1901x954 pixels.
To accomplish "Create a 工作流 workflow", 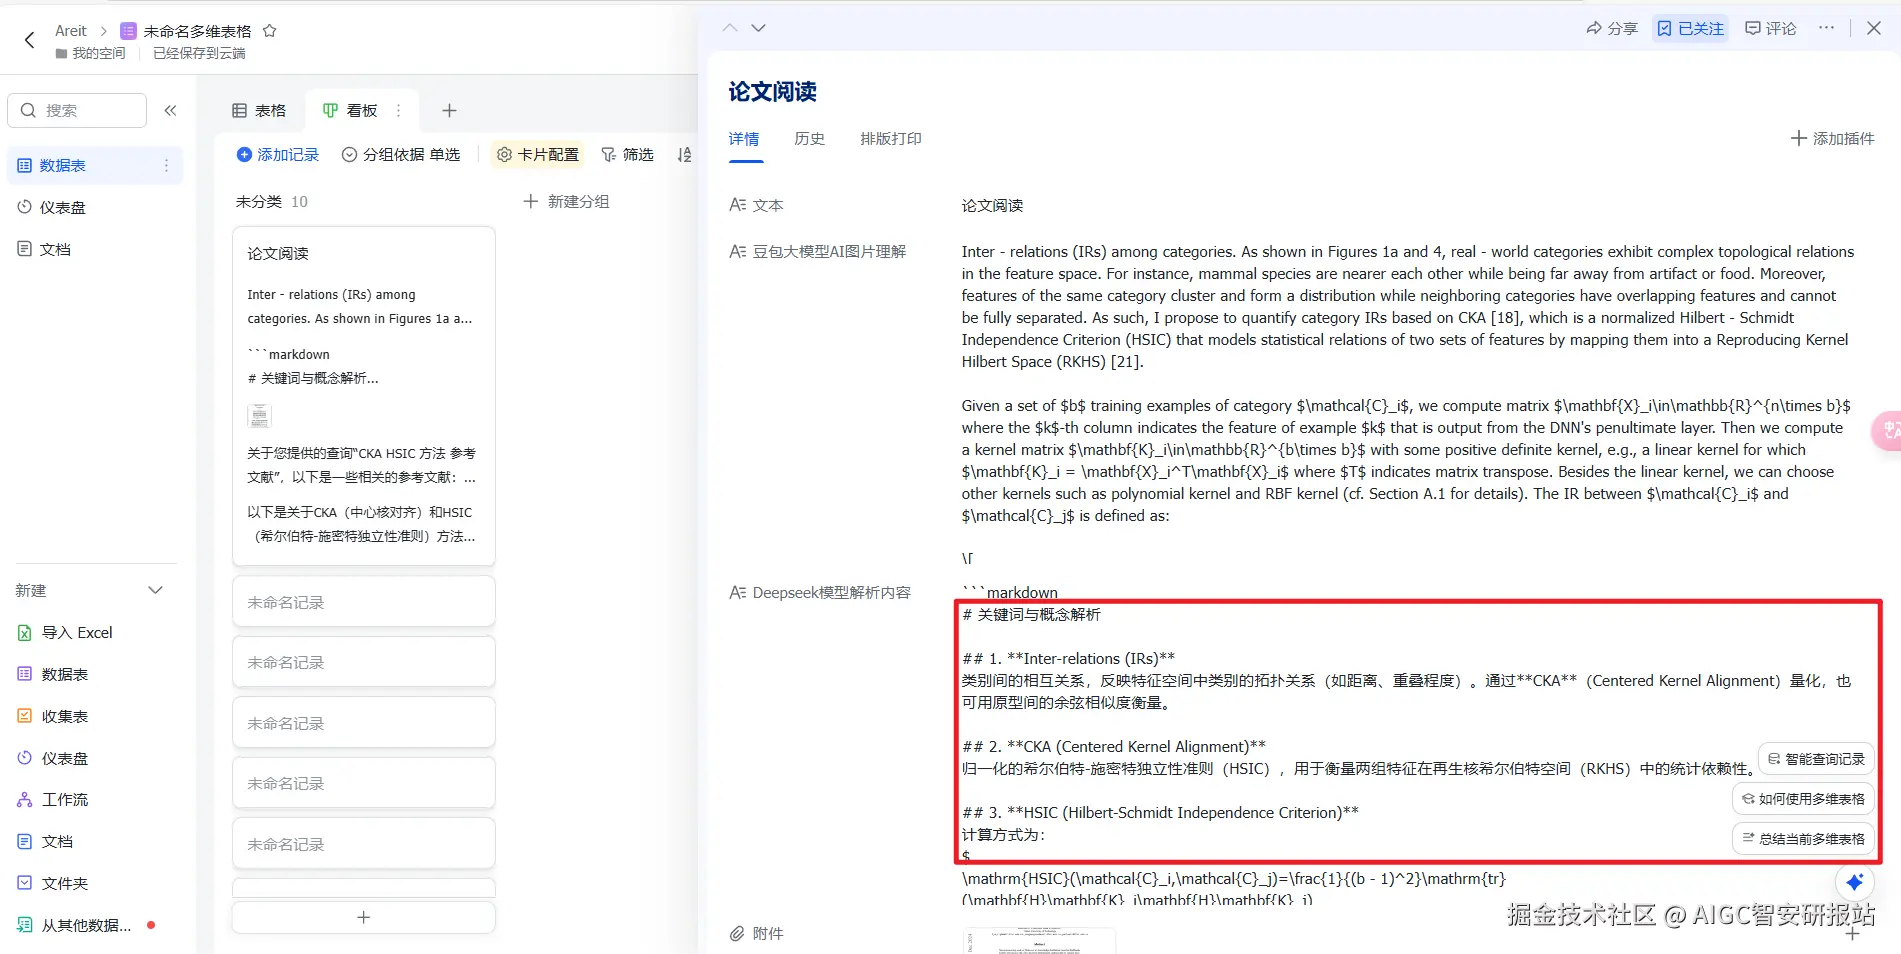I will pyautogui.click(x=53, y=800).
